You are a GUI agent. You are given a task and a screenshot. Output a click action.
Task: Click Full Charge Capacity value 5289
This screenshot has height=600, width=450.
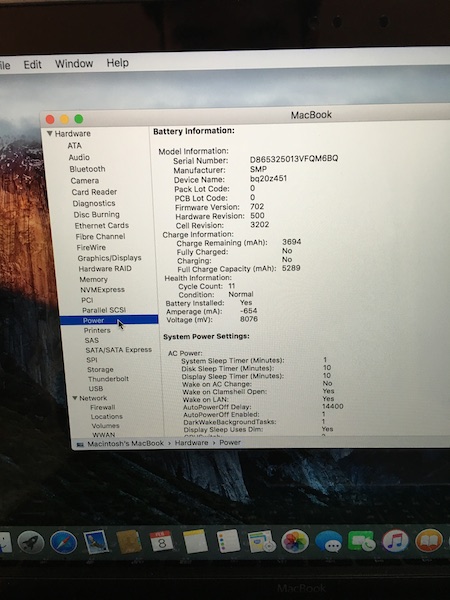(x=291, y=268)
